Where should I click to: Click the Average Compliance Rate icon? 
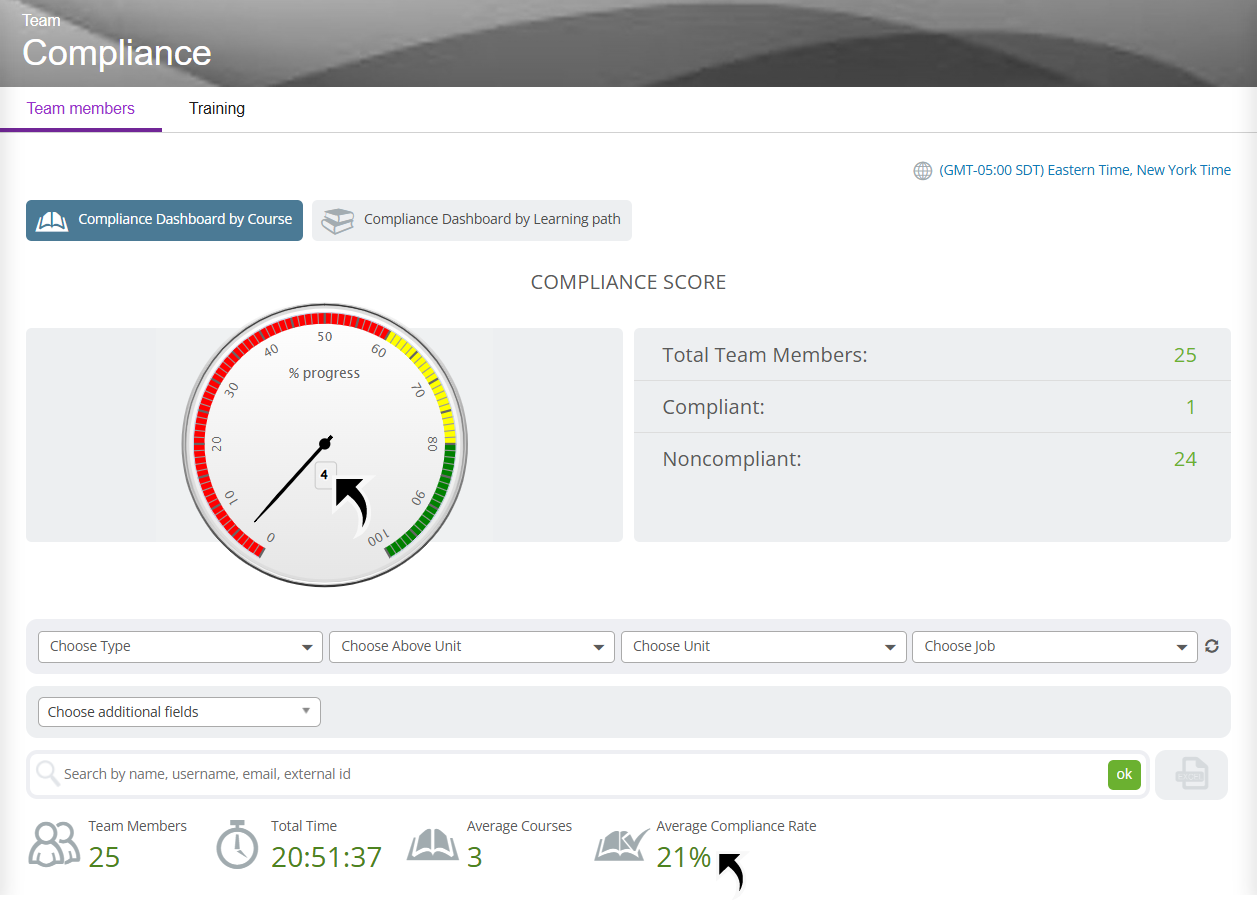tap(622, 844)
